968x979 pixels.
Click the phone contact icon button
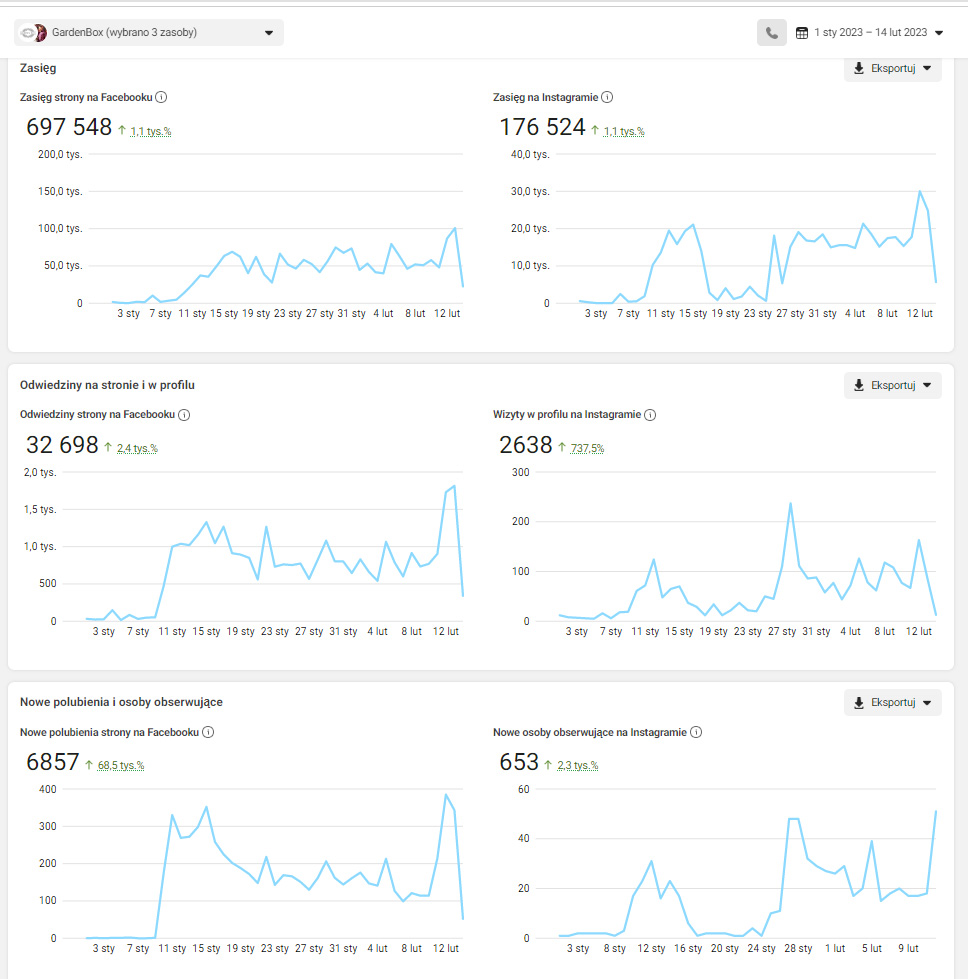772,32
